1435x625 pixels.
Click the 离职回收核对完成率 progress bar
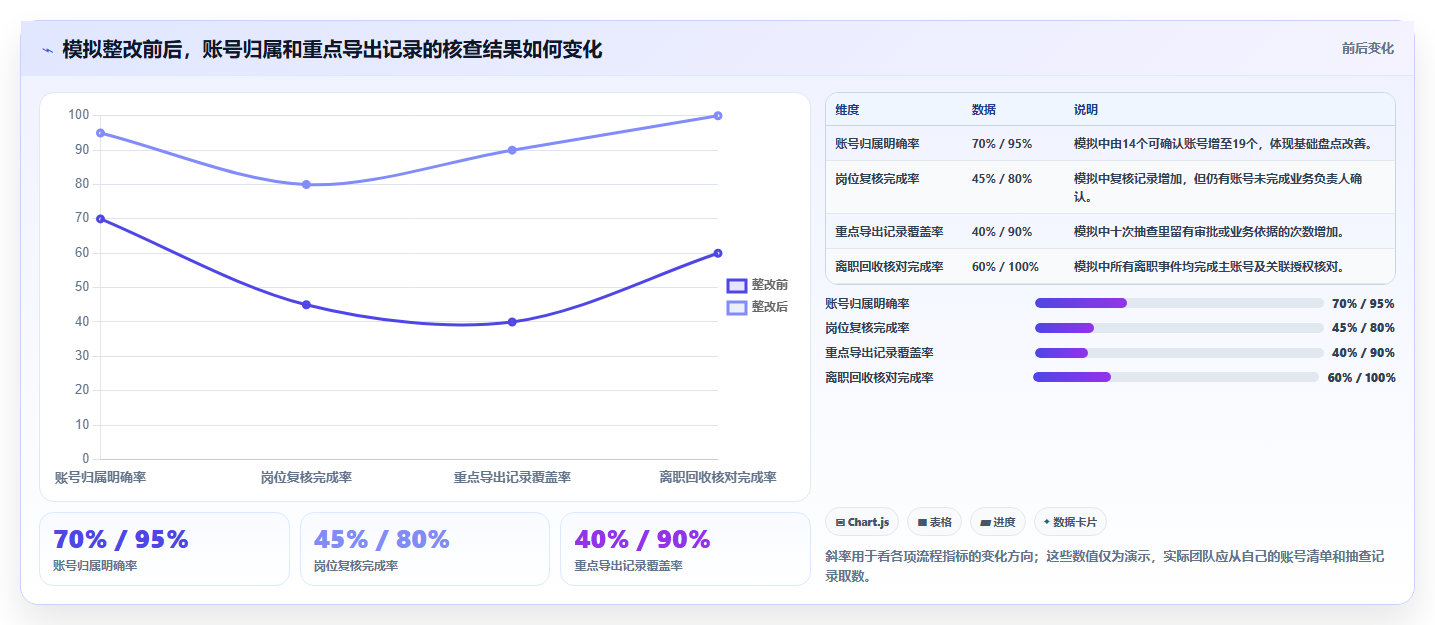coord(1176,377)
